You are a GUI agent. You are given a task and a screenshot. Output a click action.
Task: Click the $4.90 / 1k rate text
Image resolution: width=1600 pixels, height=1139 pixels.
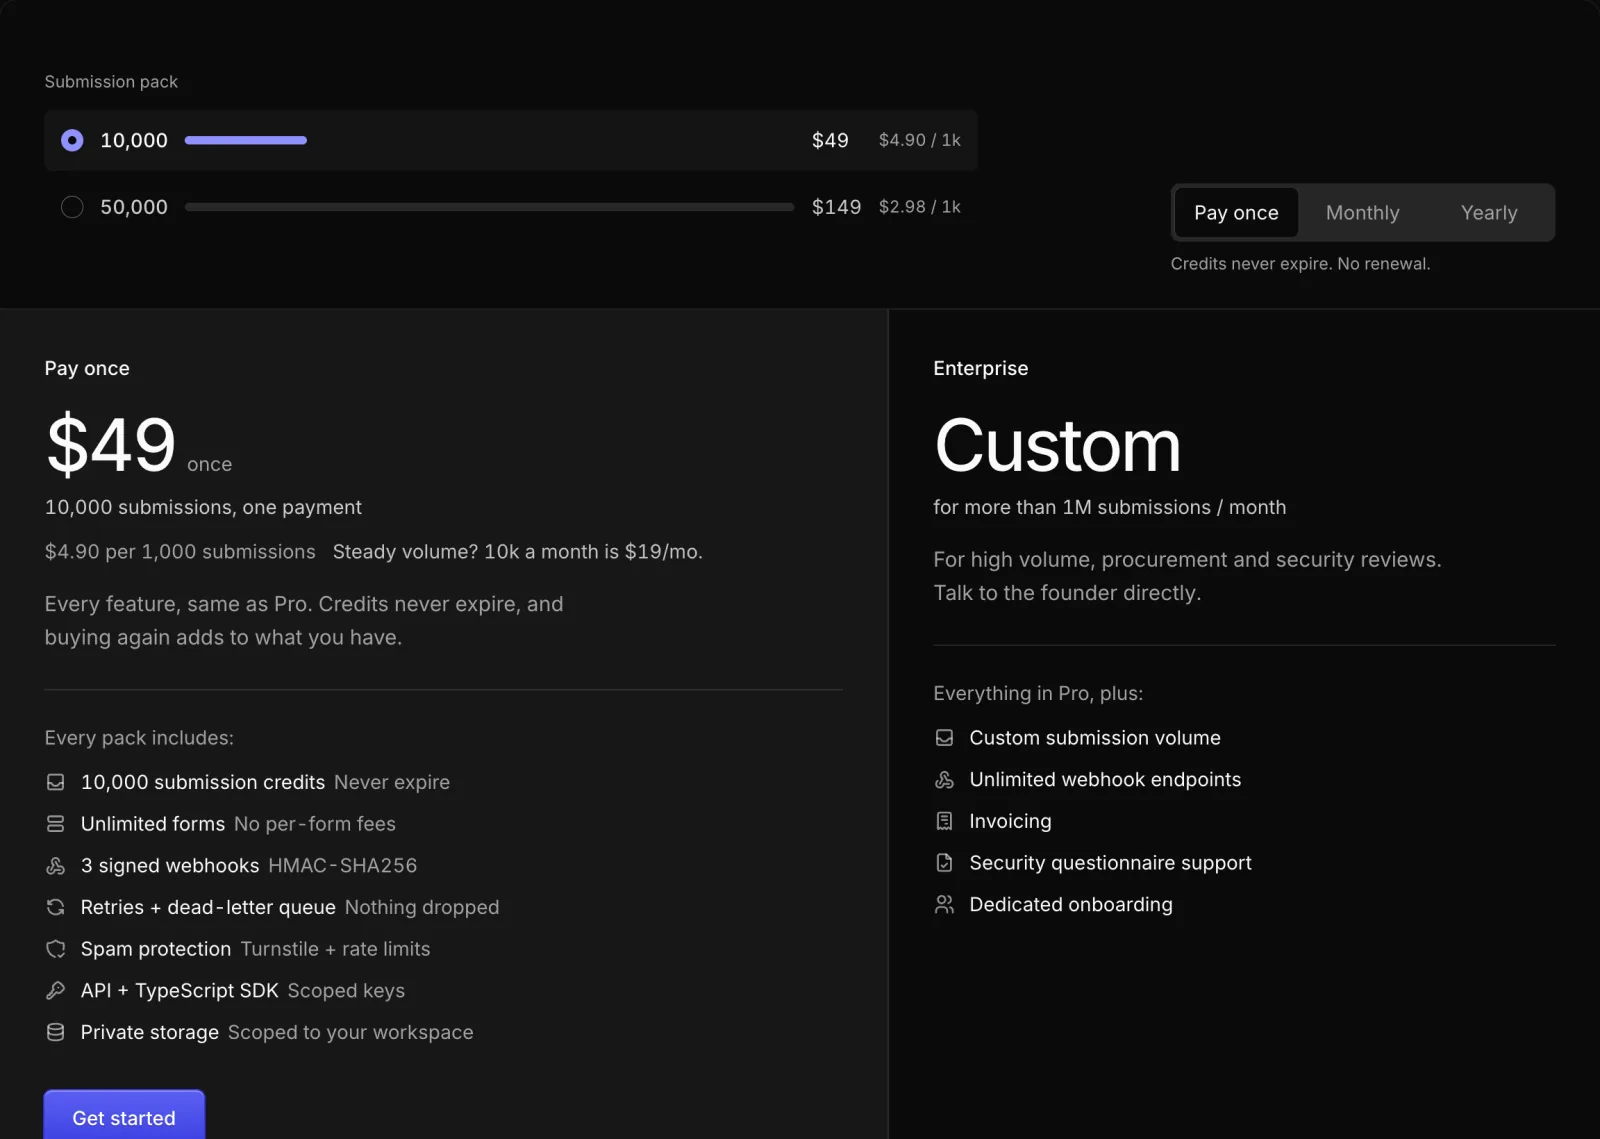919,140
